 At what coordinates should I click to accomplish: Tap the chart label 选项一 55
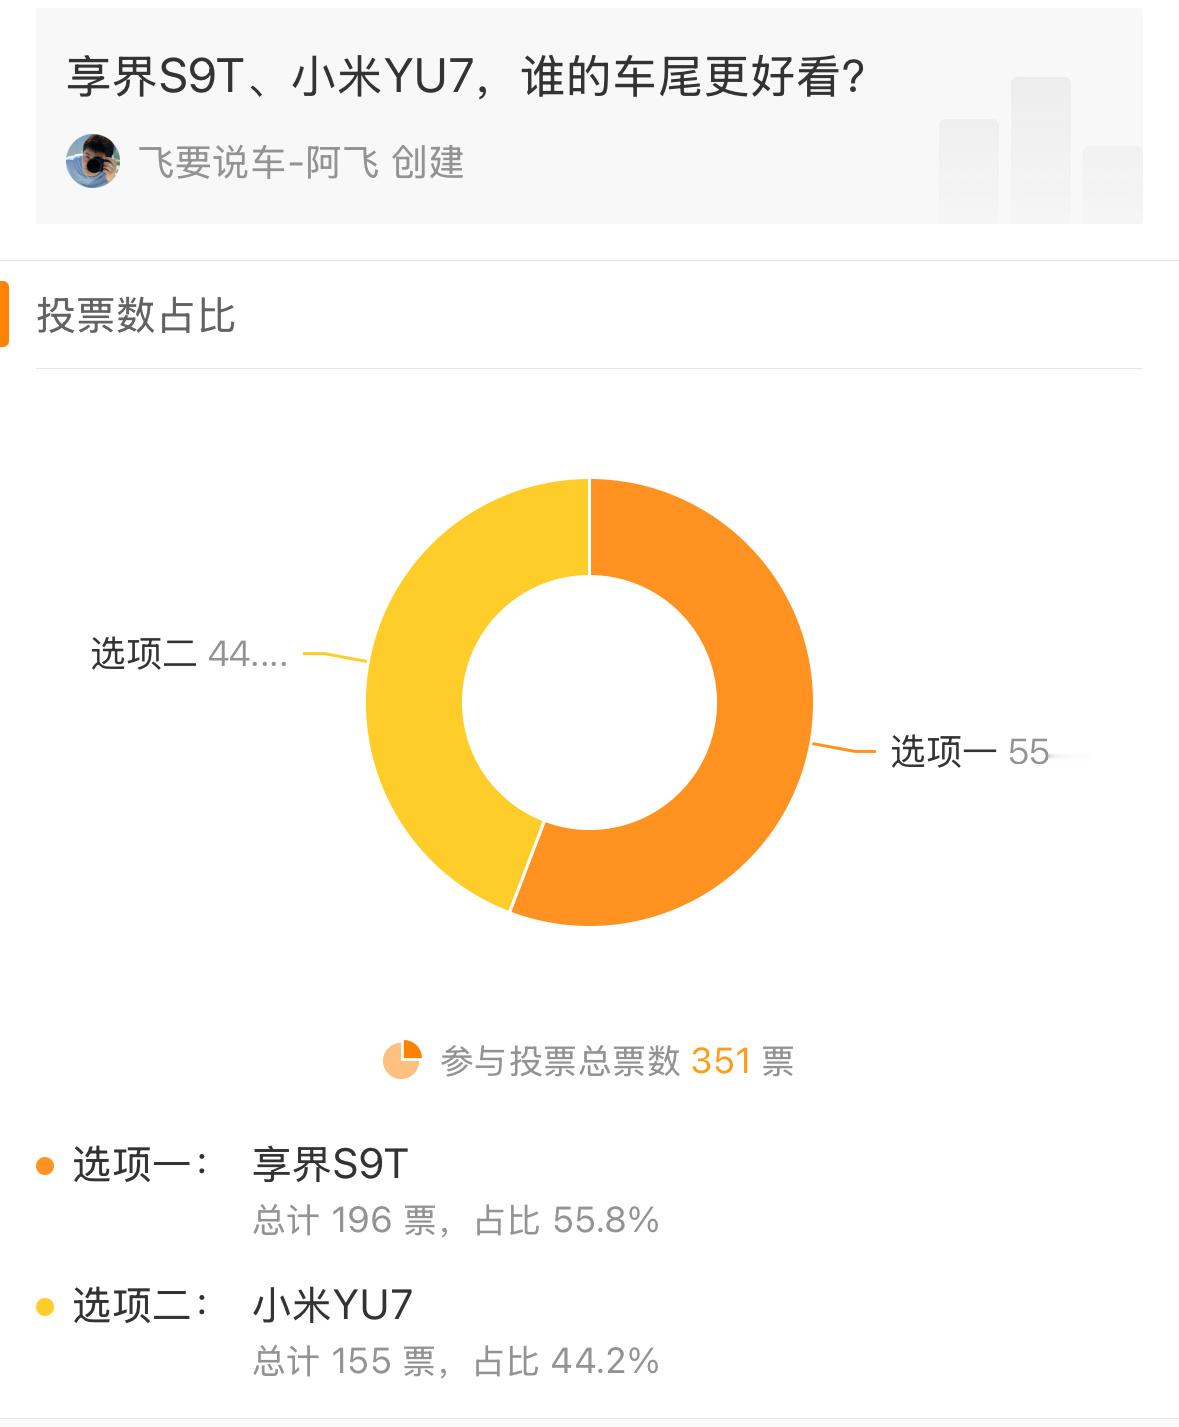970,751
